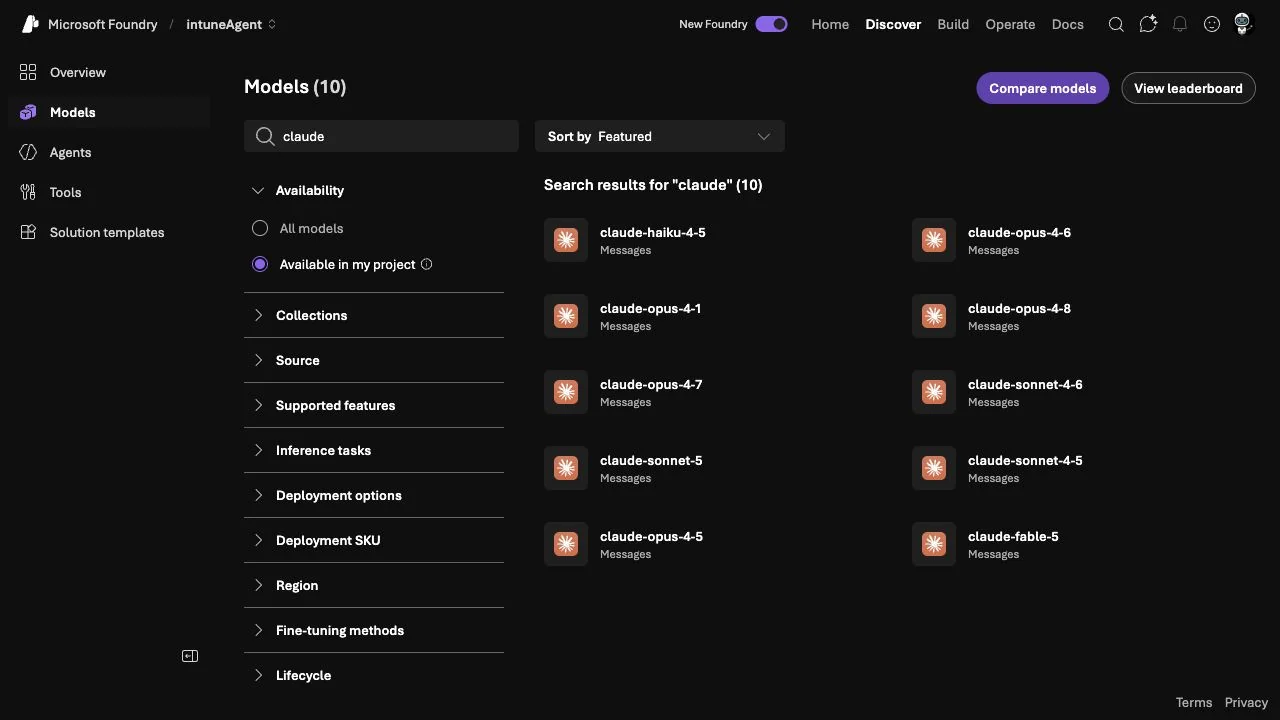
Task: Open the Privacy link
Action: [x=1246, y=703]
